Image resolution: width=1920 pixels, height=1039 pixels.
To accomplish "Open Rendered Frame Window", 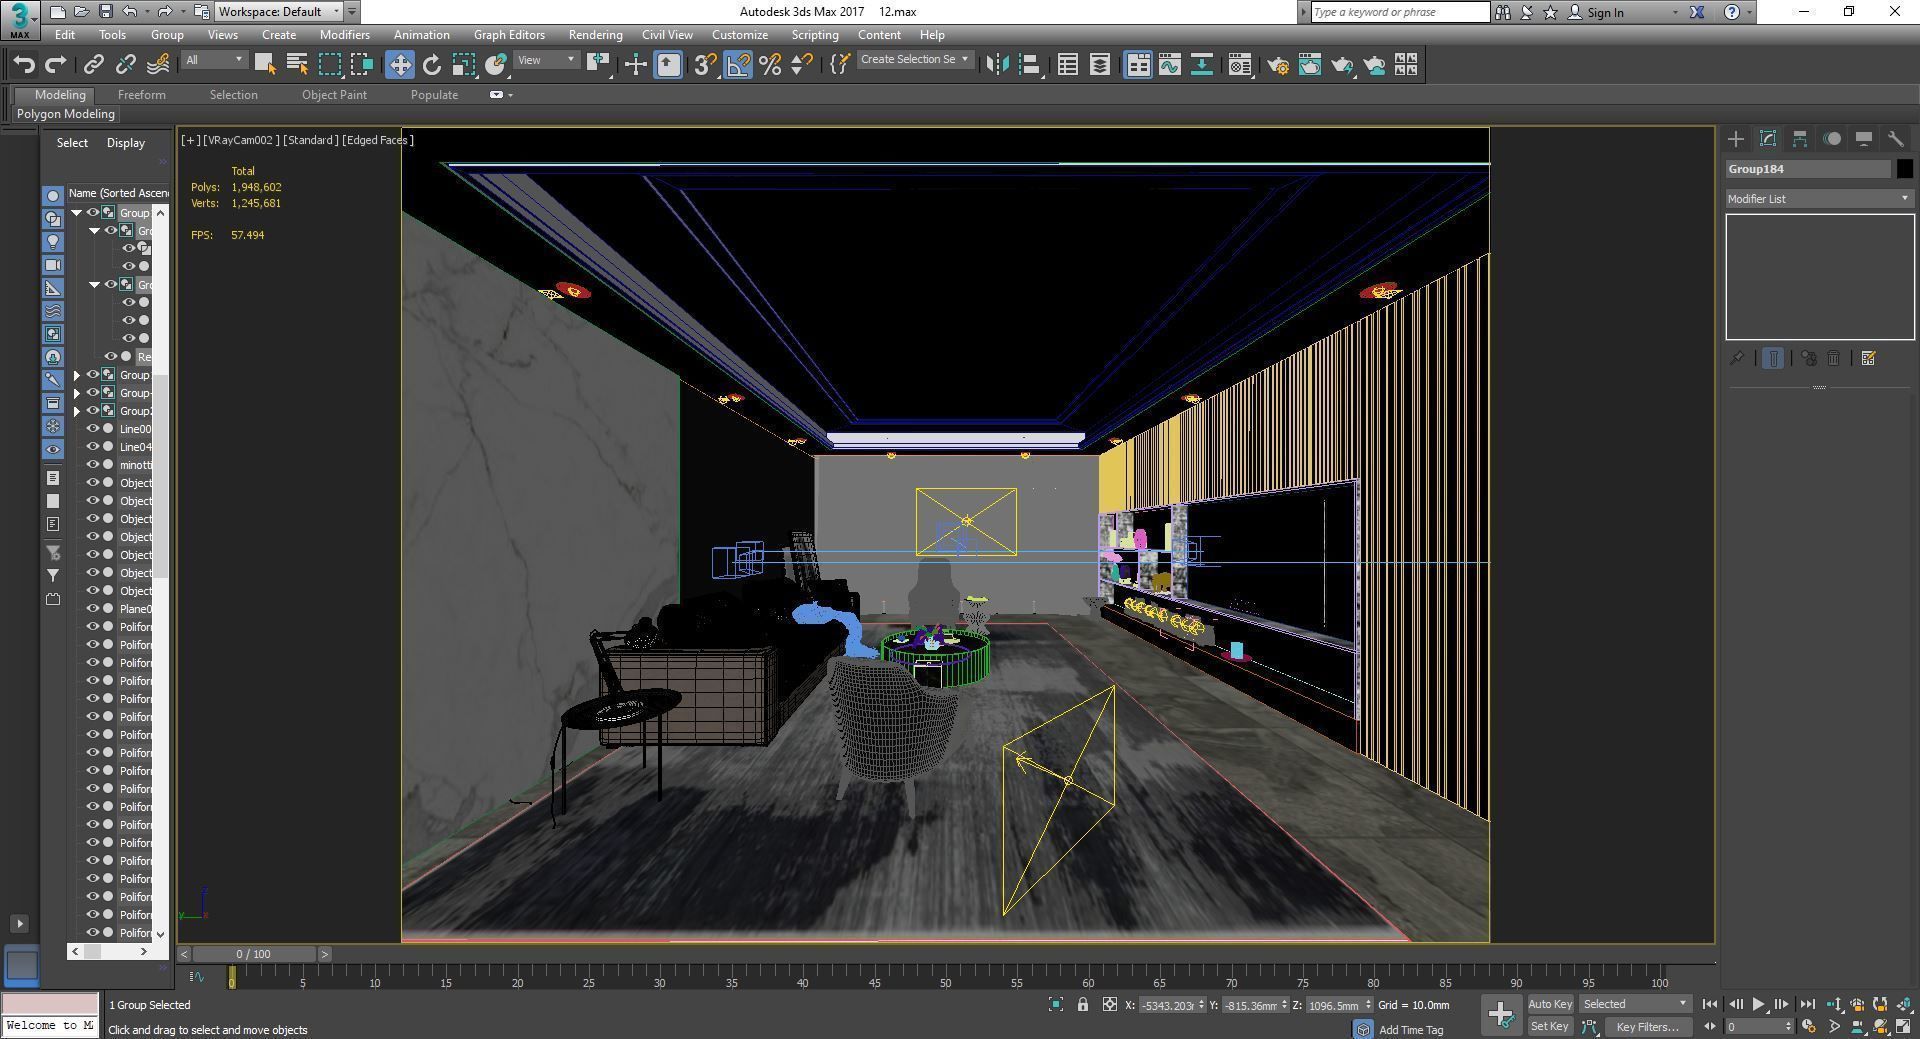I will pyautogui.click(x=1310, y=65).
